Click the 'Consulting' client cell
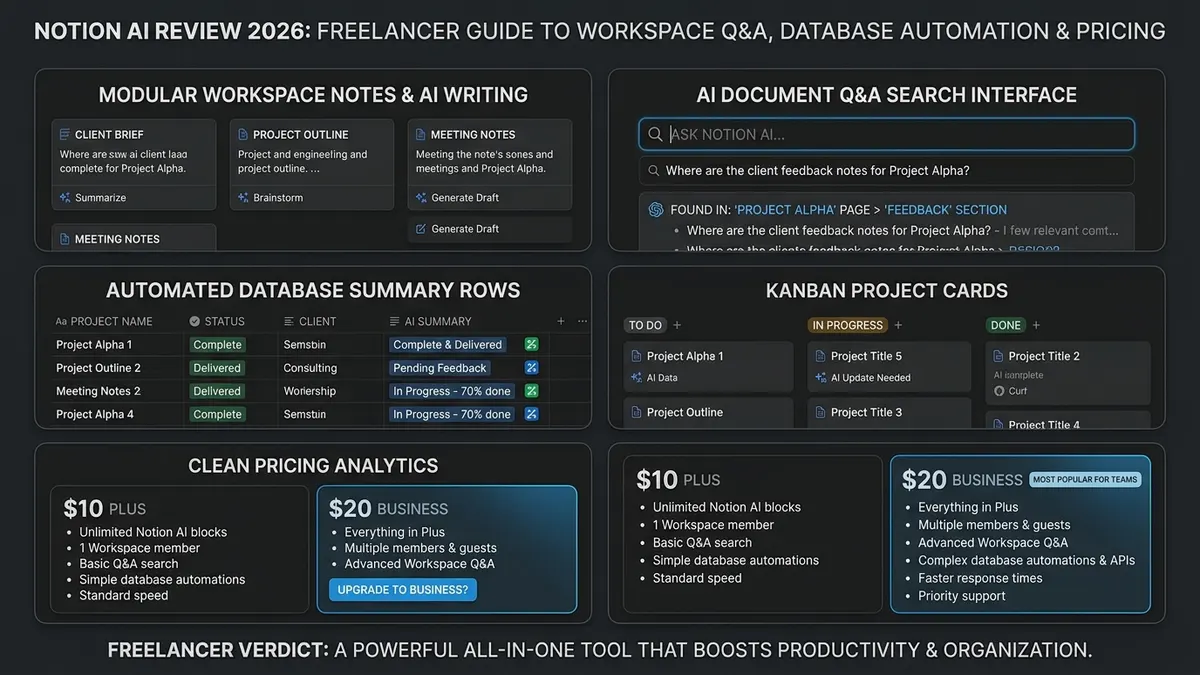This screenshot has width=1200, height=675. pos(310,368)
